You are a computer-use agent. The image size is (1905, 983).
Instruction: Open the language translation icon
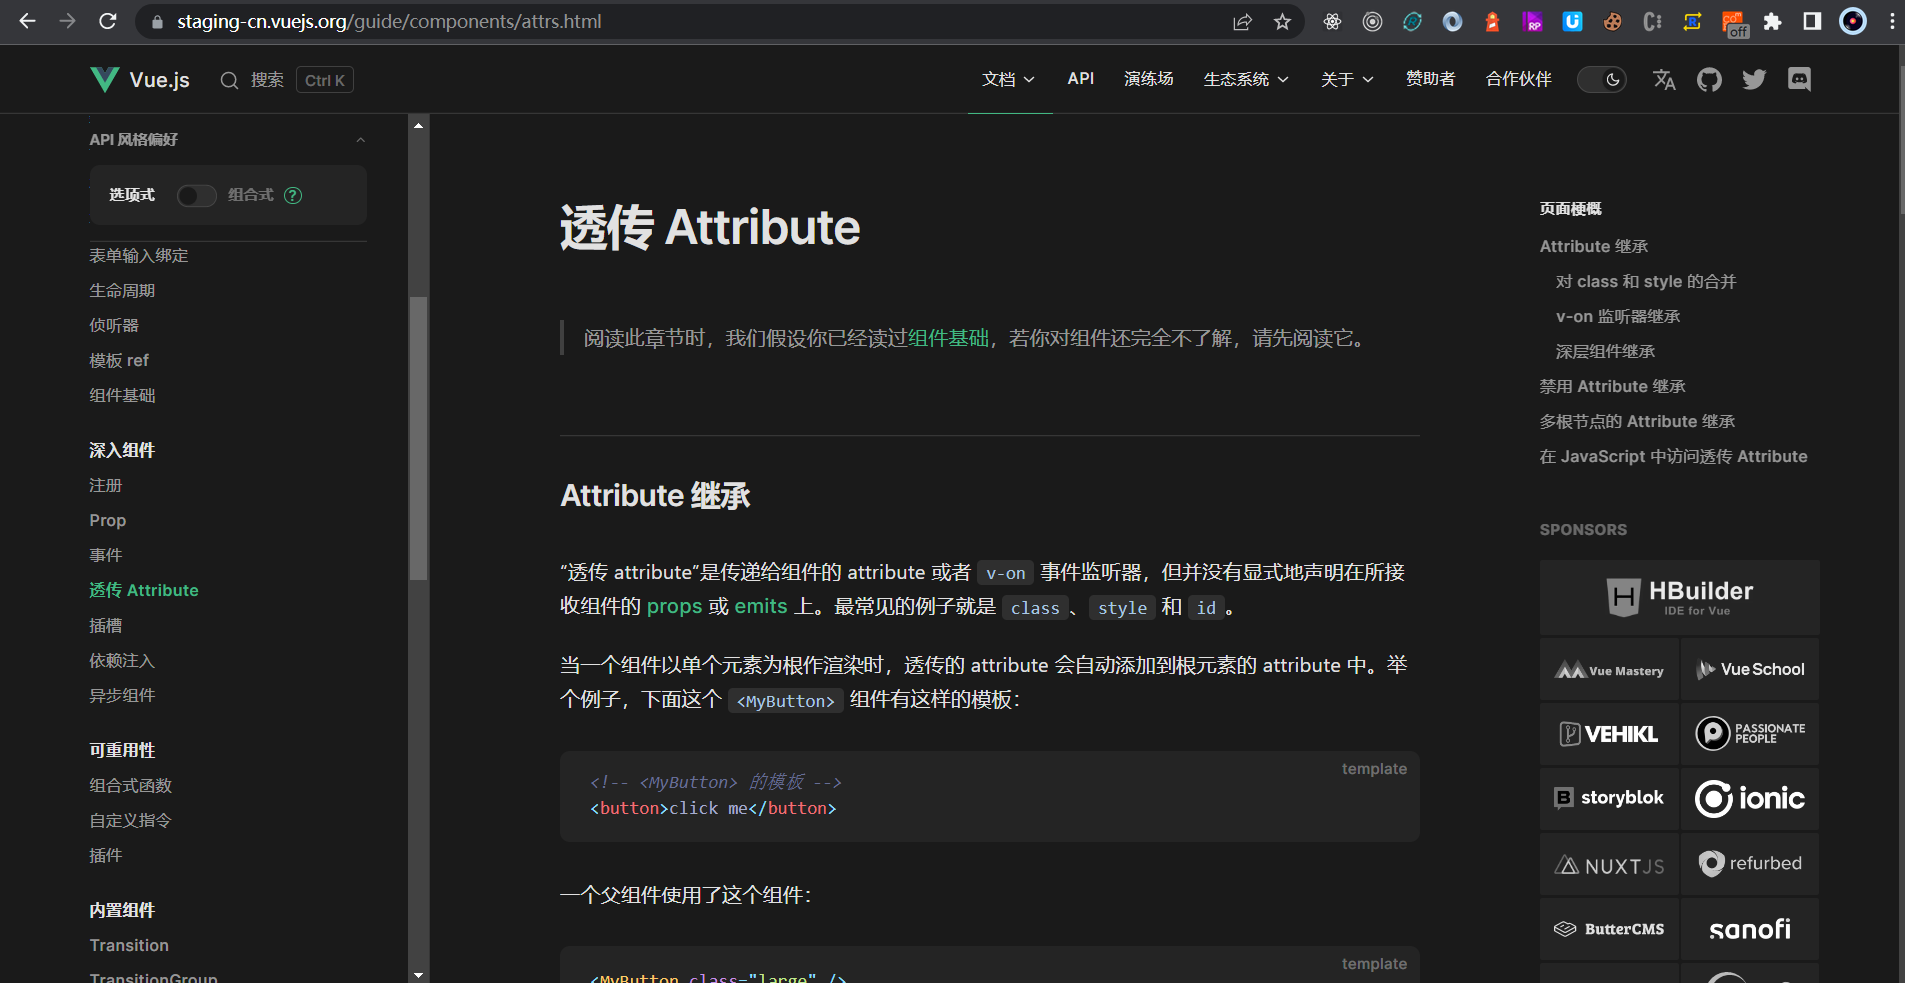pos(1664,80)
